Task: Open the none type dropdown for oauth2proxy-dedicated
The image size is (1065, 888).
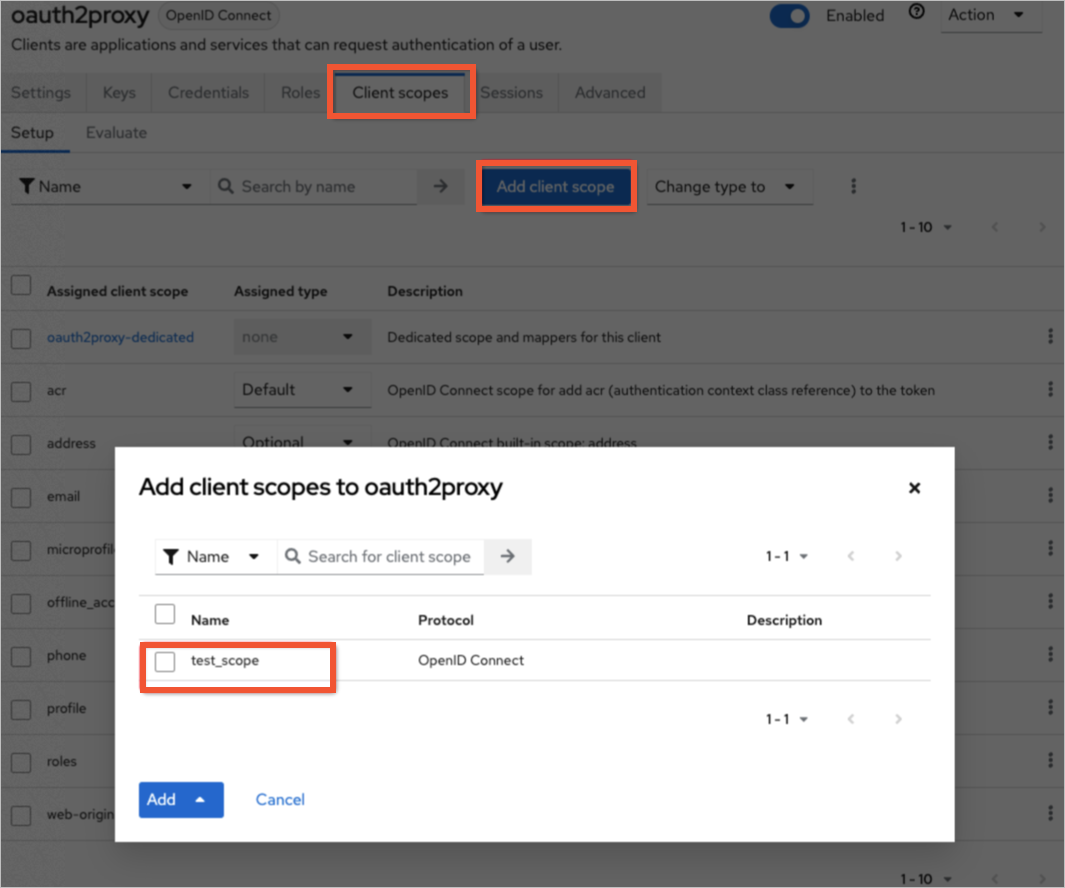Action: coord(302,337)
